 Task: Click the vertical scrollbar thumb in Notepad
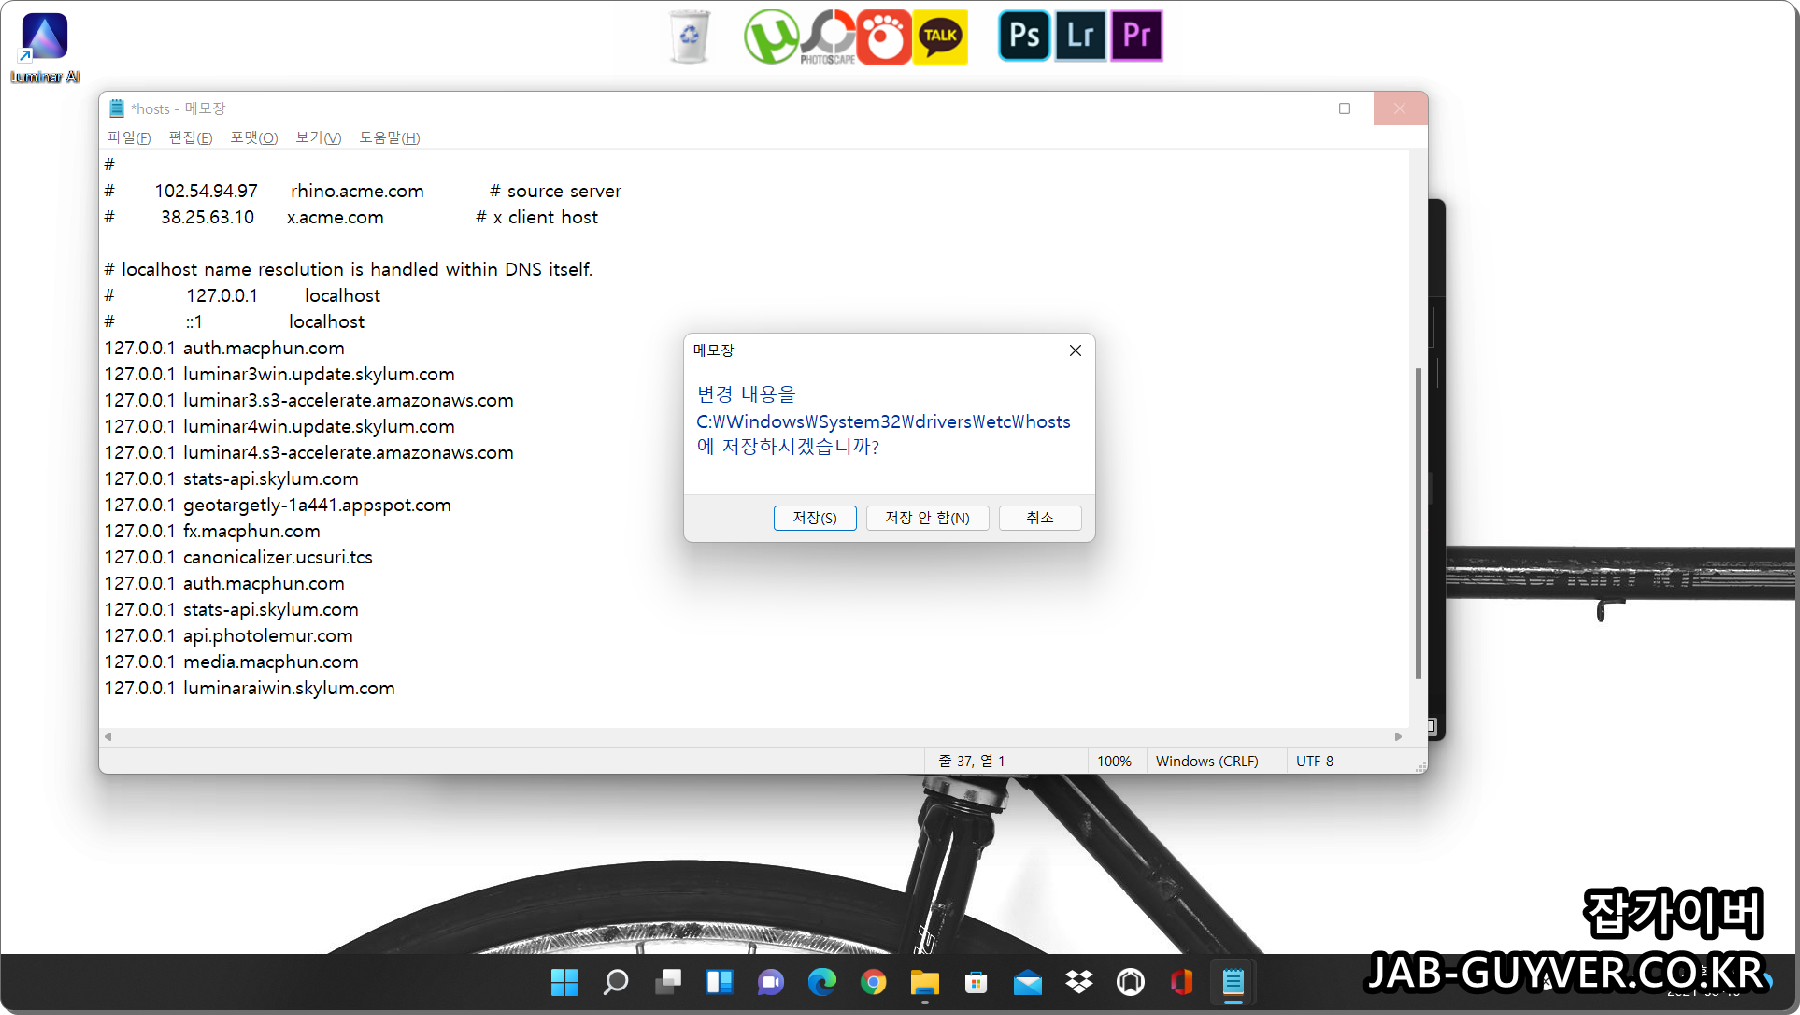pos(1418,523)
